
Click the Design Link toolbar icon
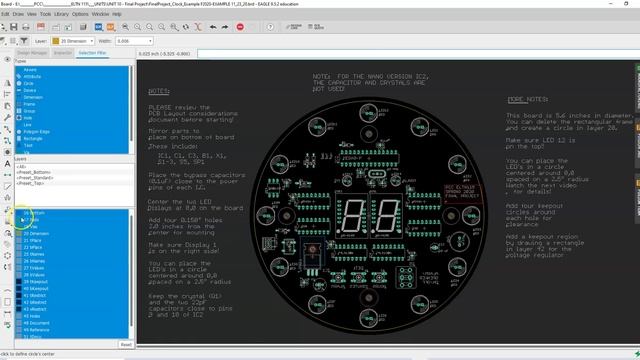(294, 27)
